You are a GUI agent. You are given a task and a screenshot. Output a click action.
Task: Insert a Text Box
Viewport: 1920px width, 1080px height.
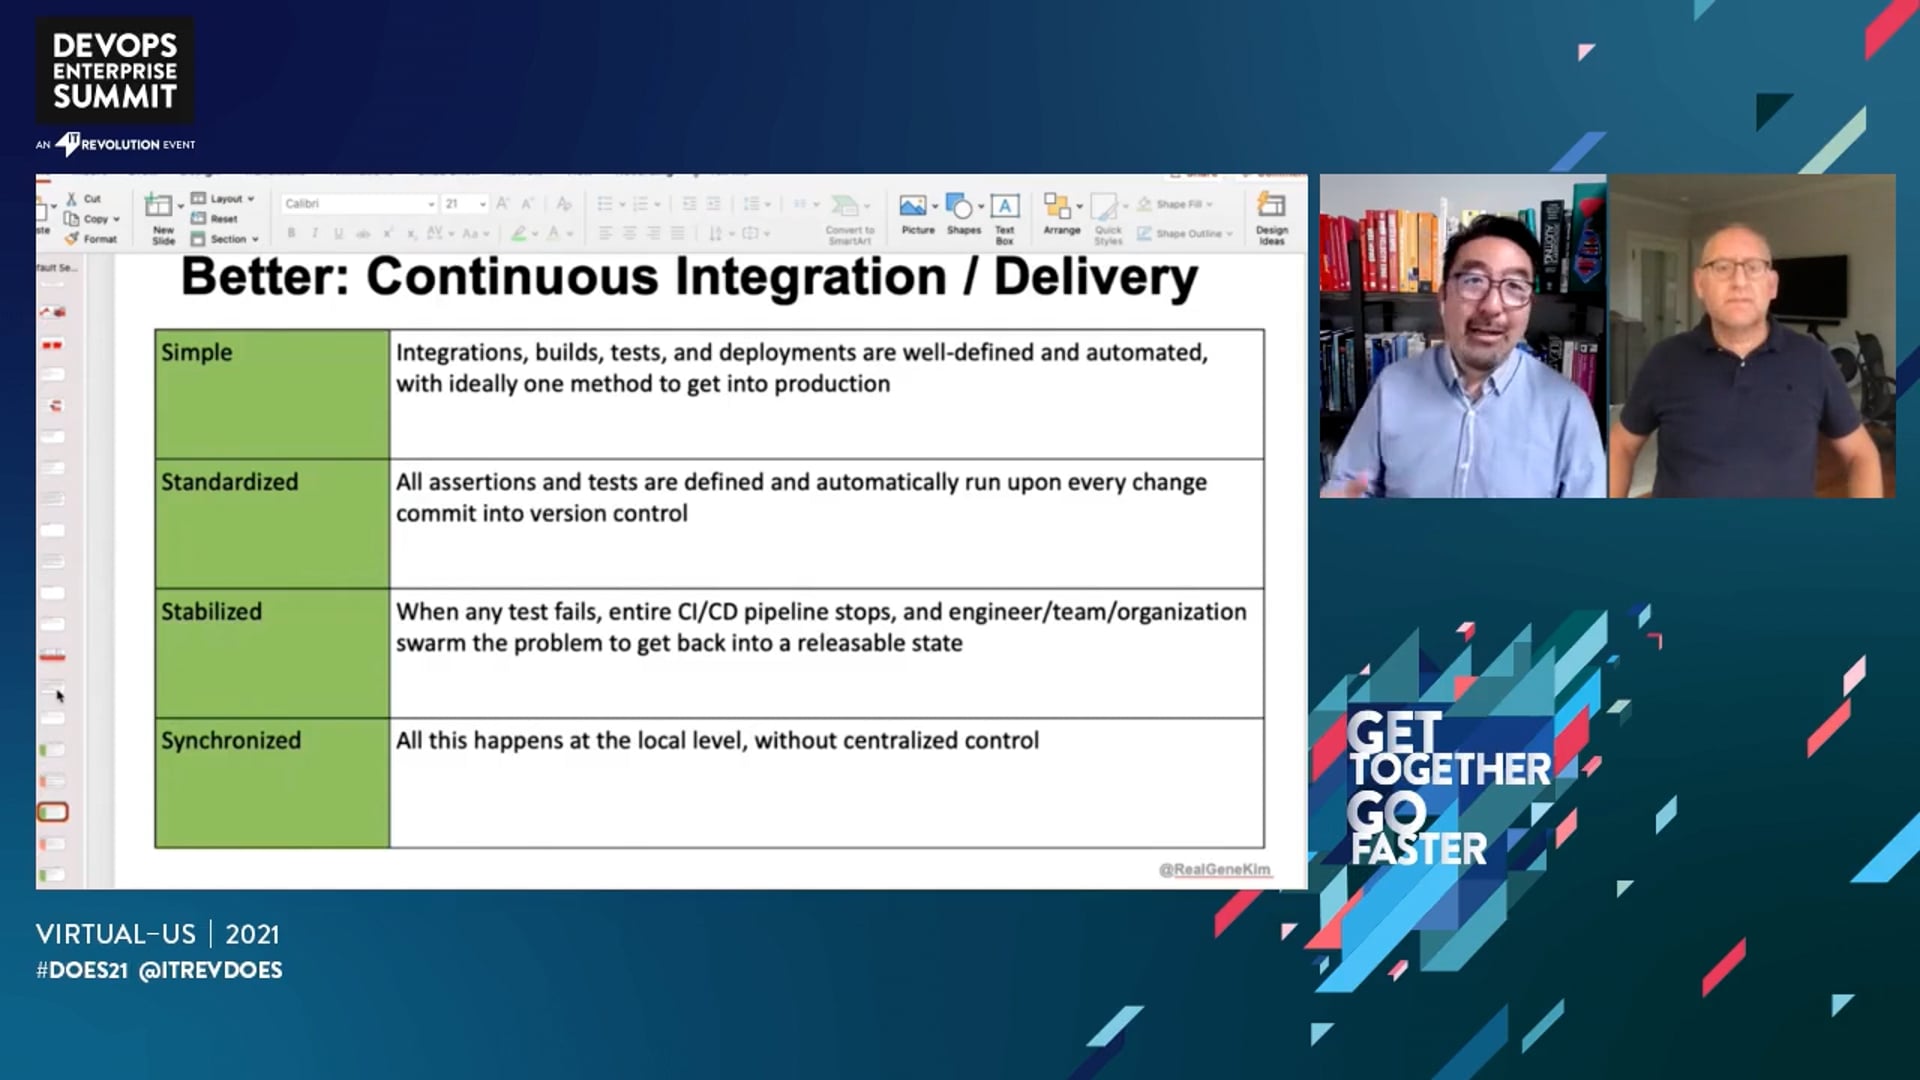(1005, 218)
